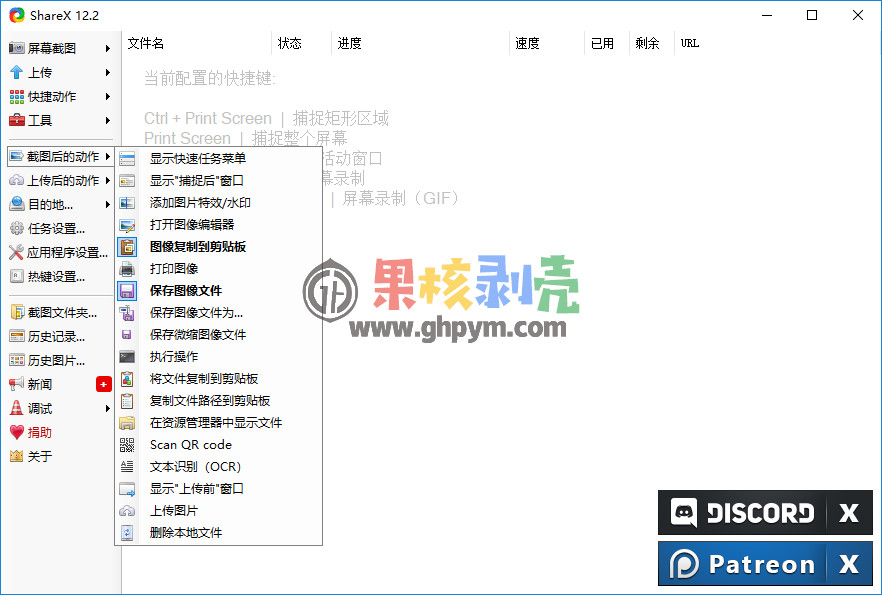Screen dimensions: 882x595
Task: Expand the 快捷动作 submenu arrow
Action: tap(107, 96)
